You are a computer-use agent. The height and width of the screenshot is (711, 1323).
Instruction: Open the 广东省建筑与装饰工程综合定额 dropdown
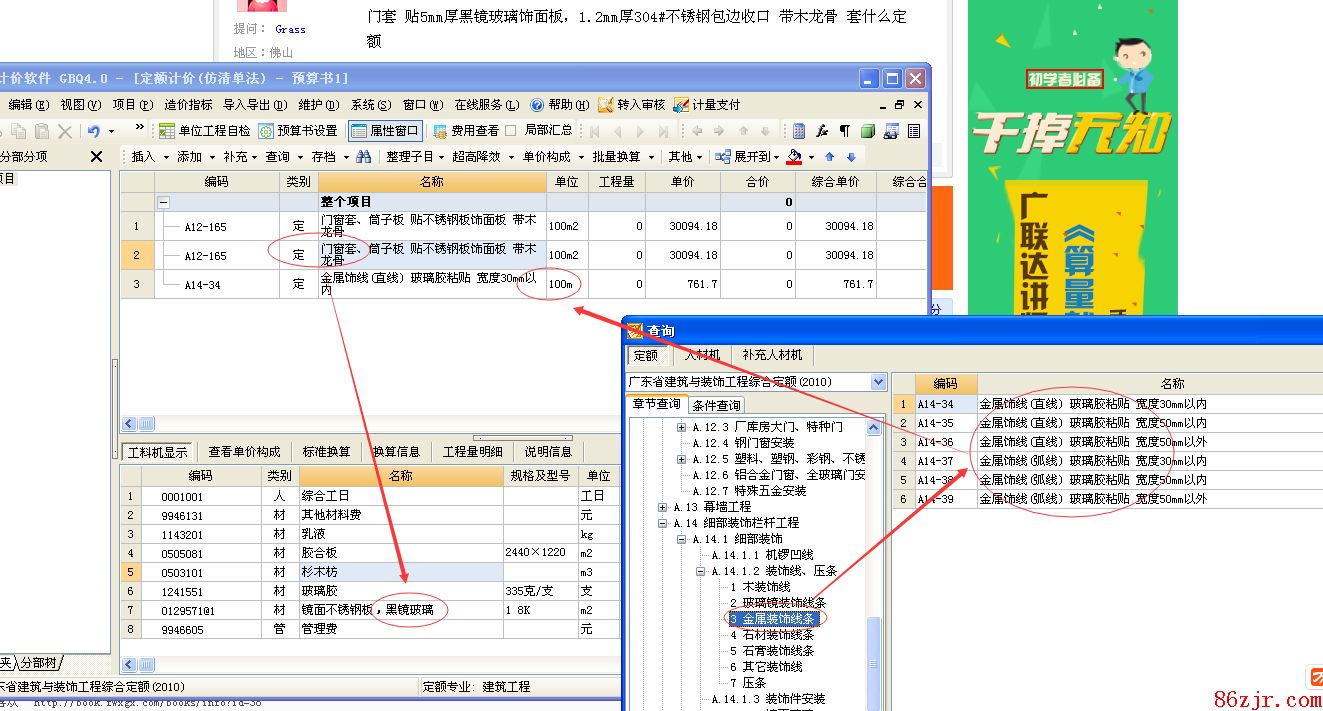pyautogui.click(x=878, y=382)
